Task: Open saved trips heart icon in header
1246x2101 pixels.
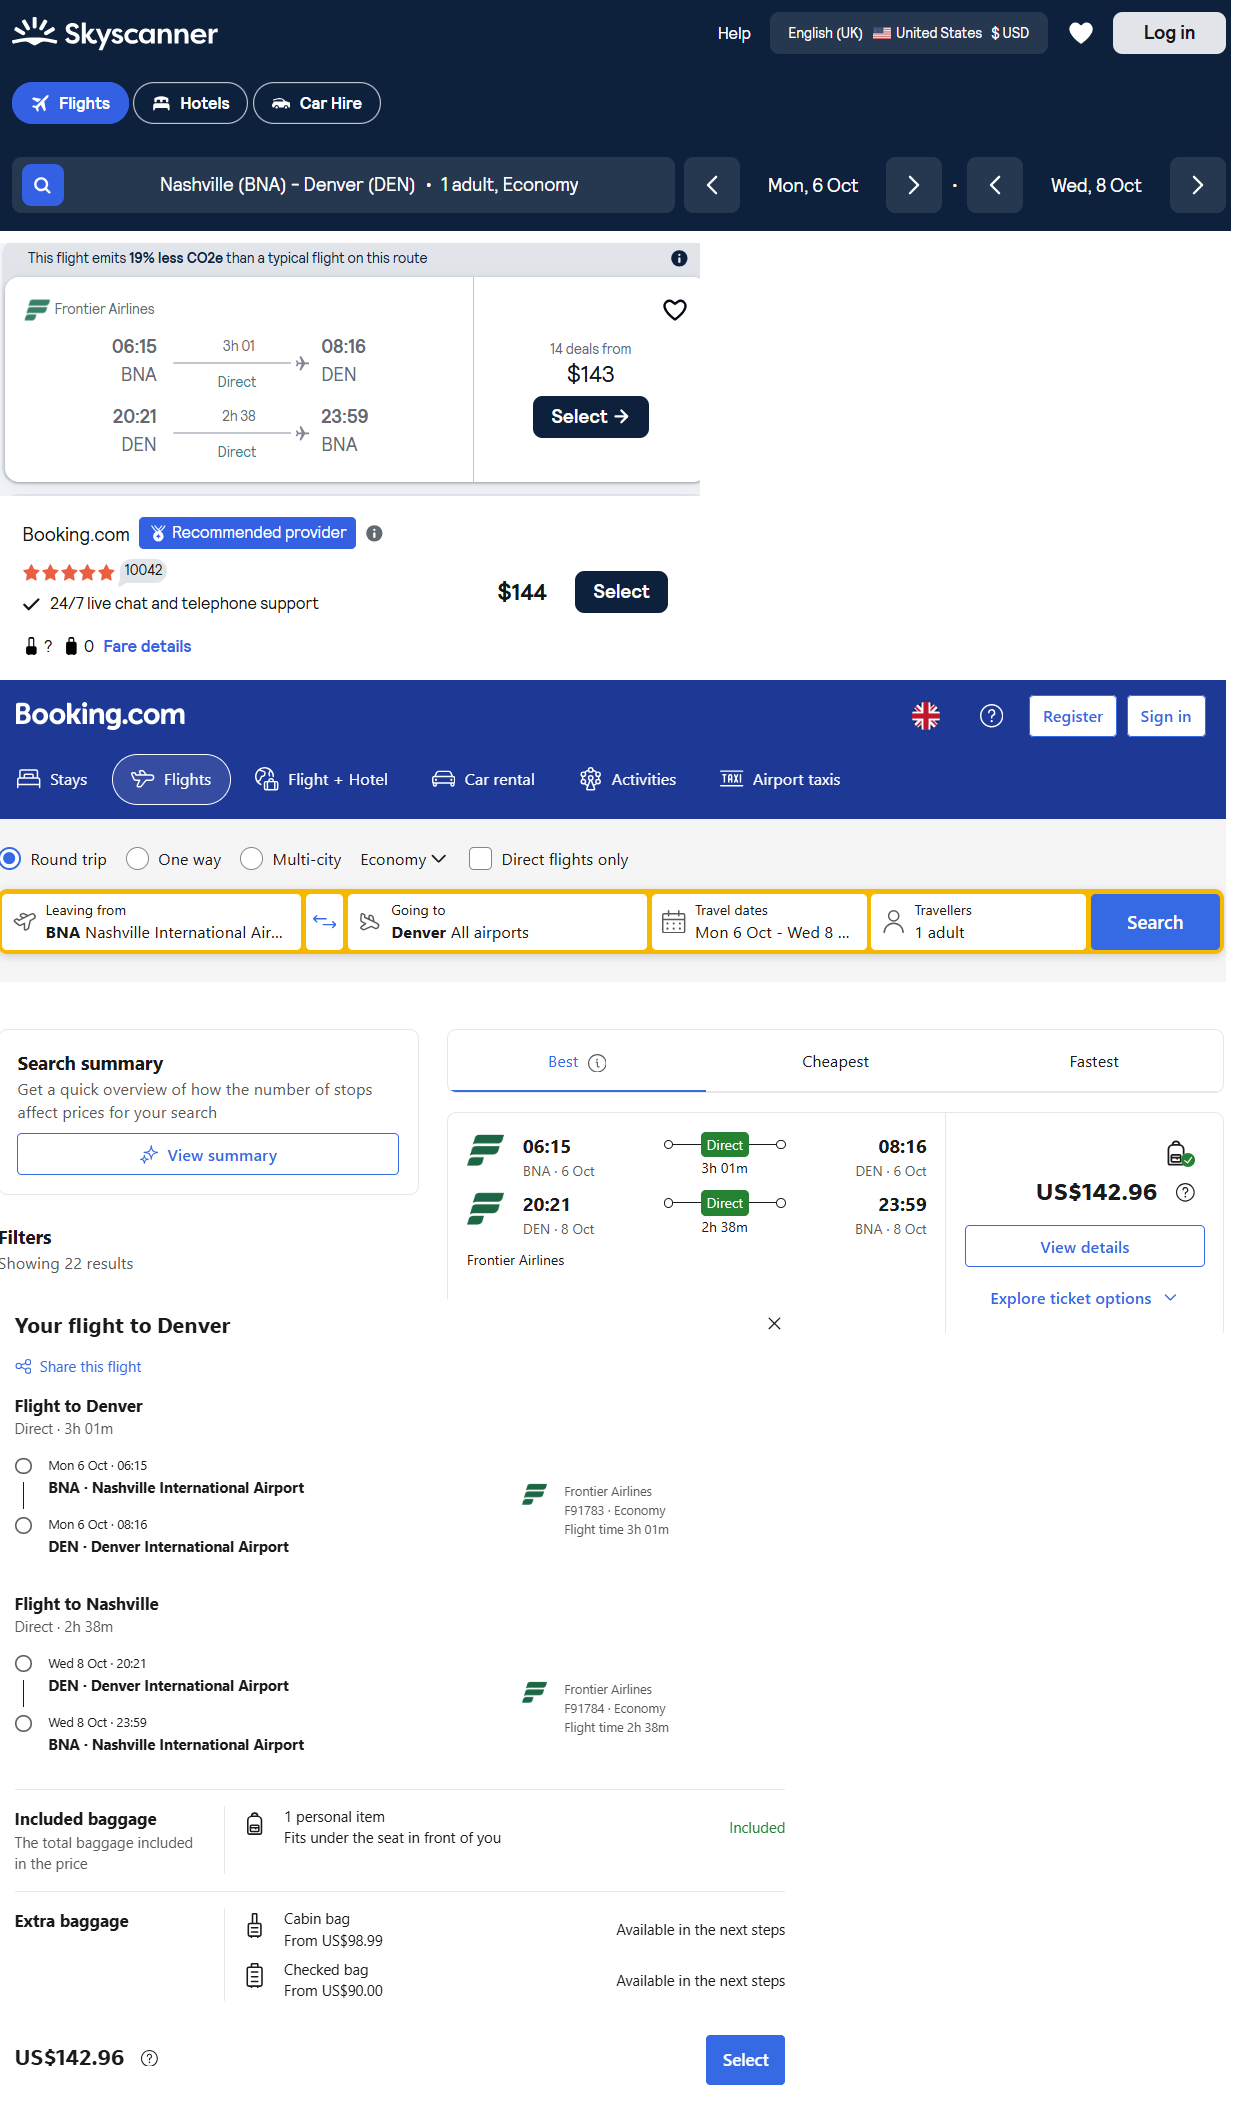Action: pos(1080,33)
